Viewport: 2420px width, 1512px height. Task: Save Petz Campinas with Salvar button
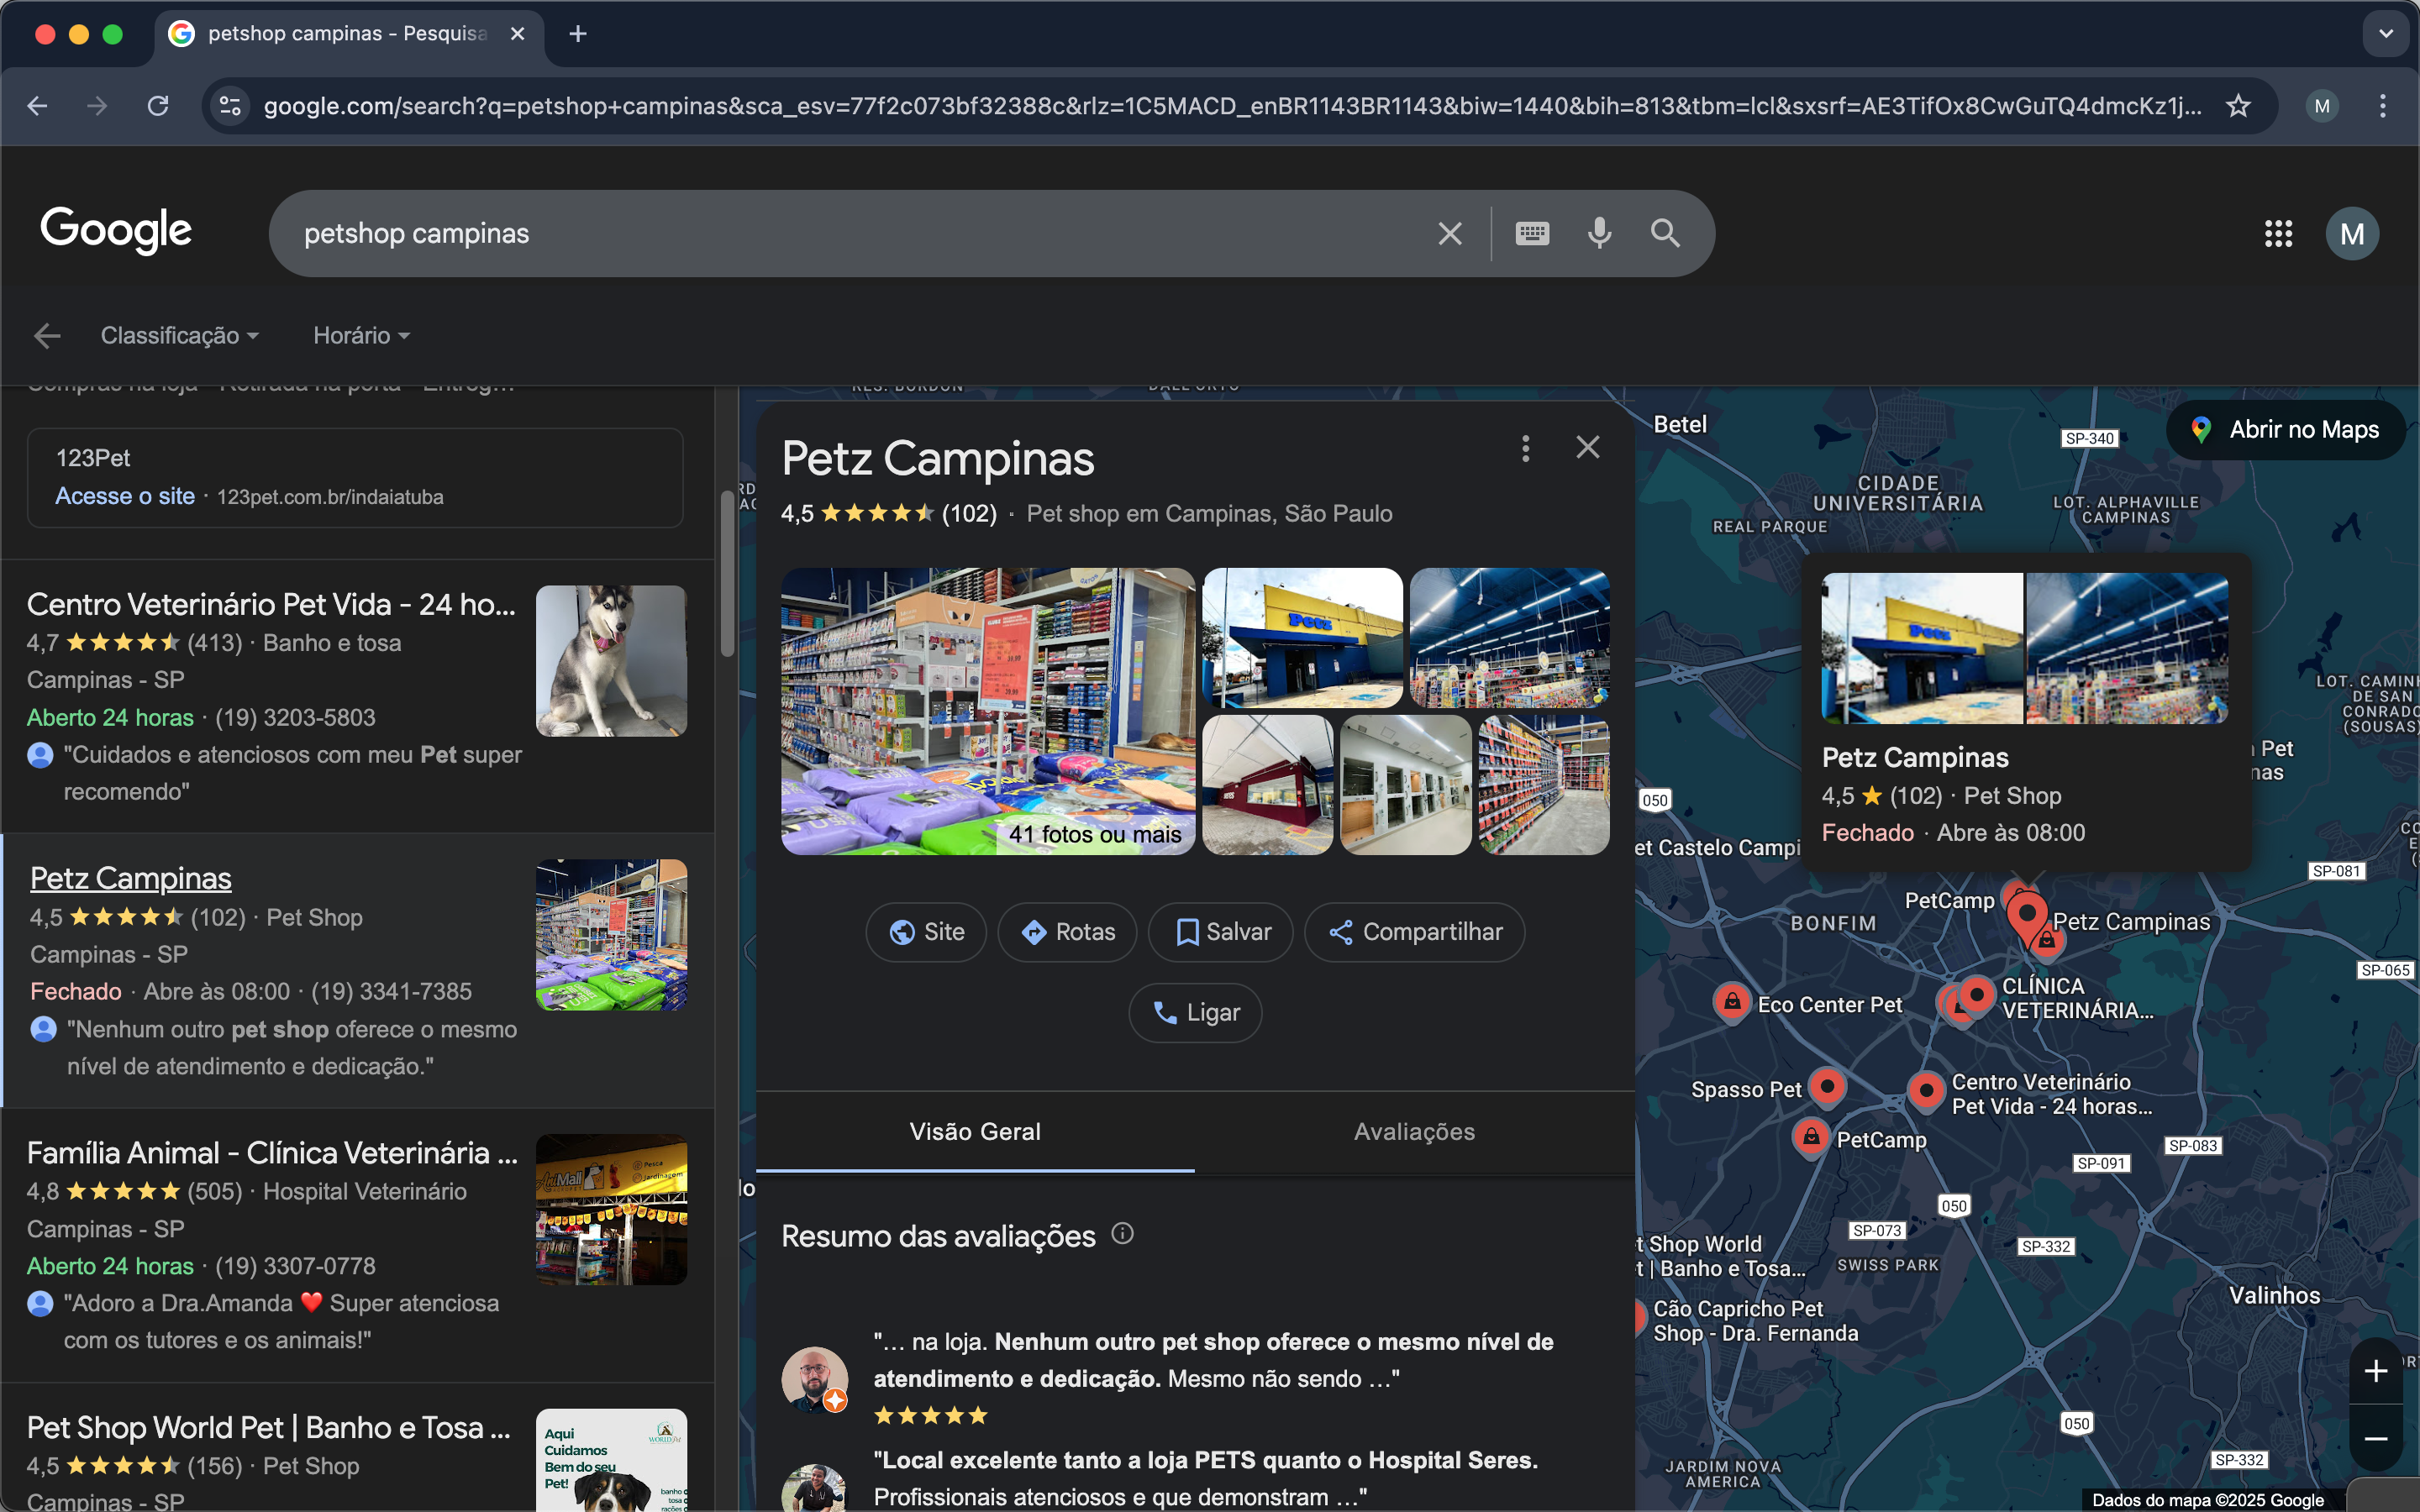click(x=1220, y=932)
